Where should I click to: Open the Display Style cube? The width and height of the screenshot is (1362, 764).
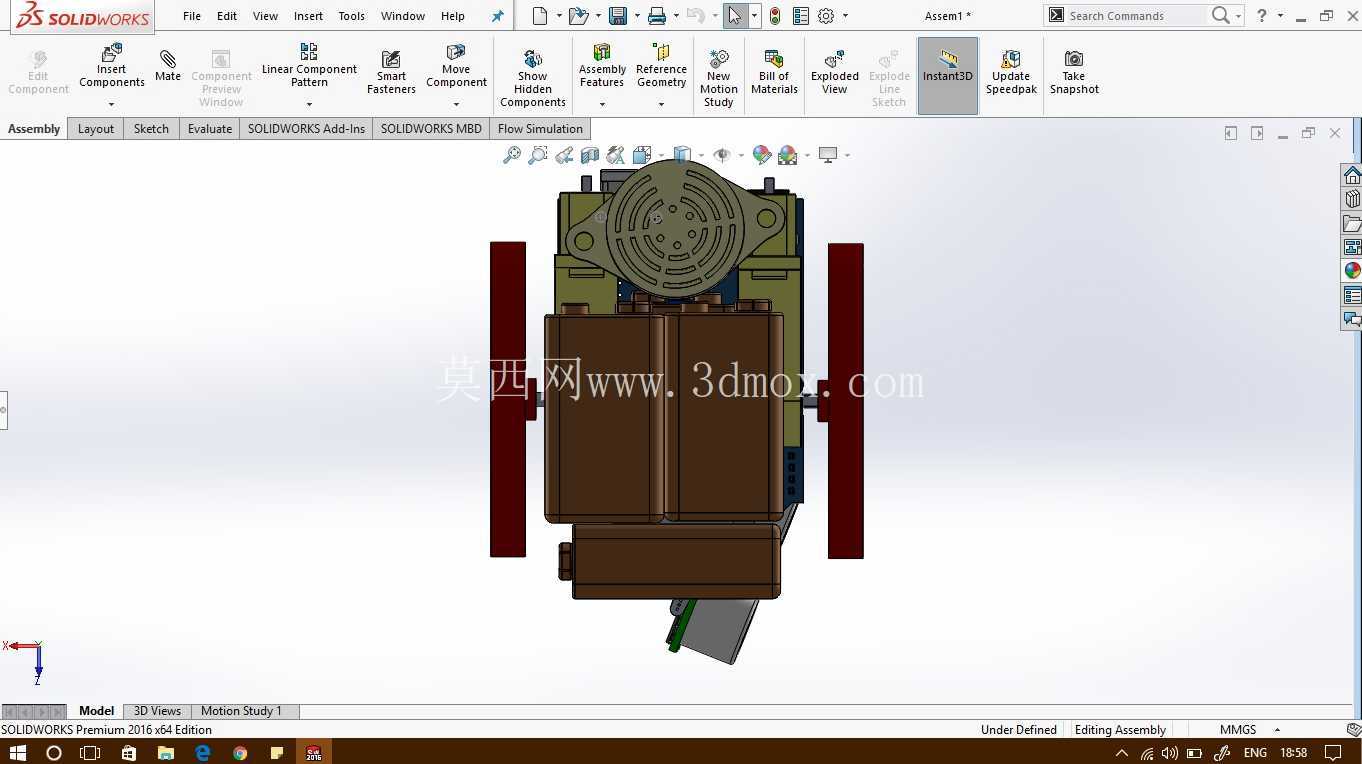682,155
